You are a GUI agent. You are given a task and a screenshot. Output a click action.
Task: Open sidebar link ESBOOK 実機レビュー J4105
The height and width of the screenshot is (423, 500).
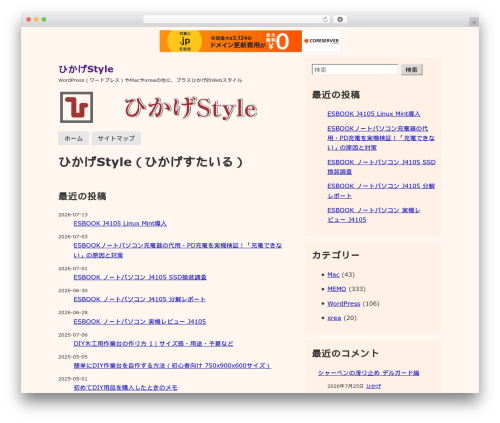[374, 215]
